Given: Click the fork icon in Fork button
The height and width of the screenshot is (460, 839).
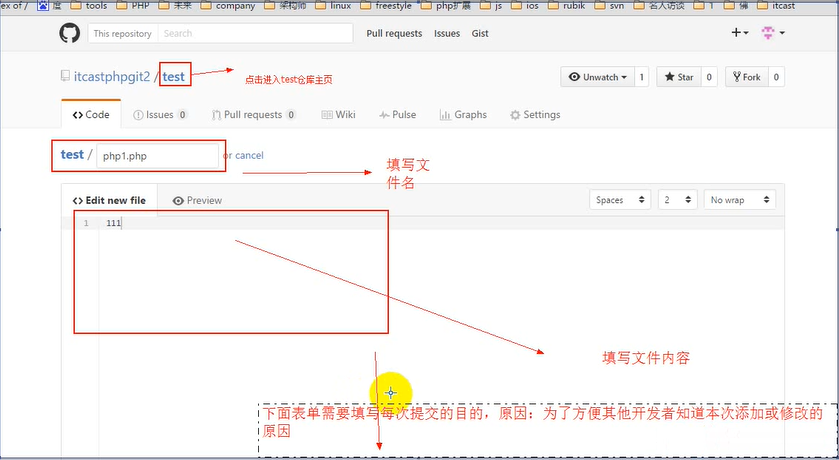Looking at the screenshot, I should 737,77.
